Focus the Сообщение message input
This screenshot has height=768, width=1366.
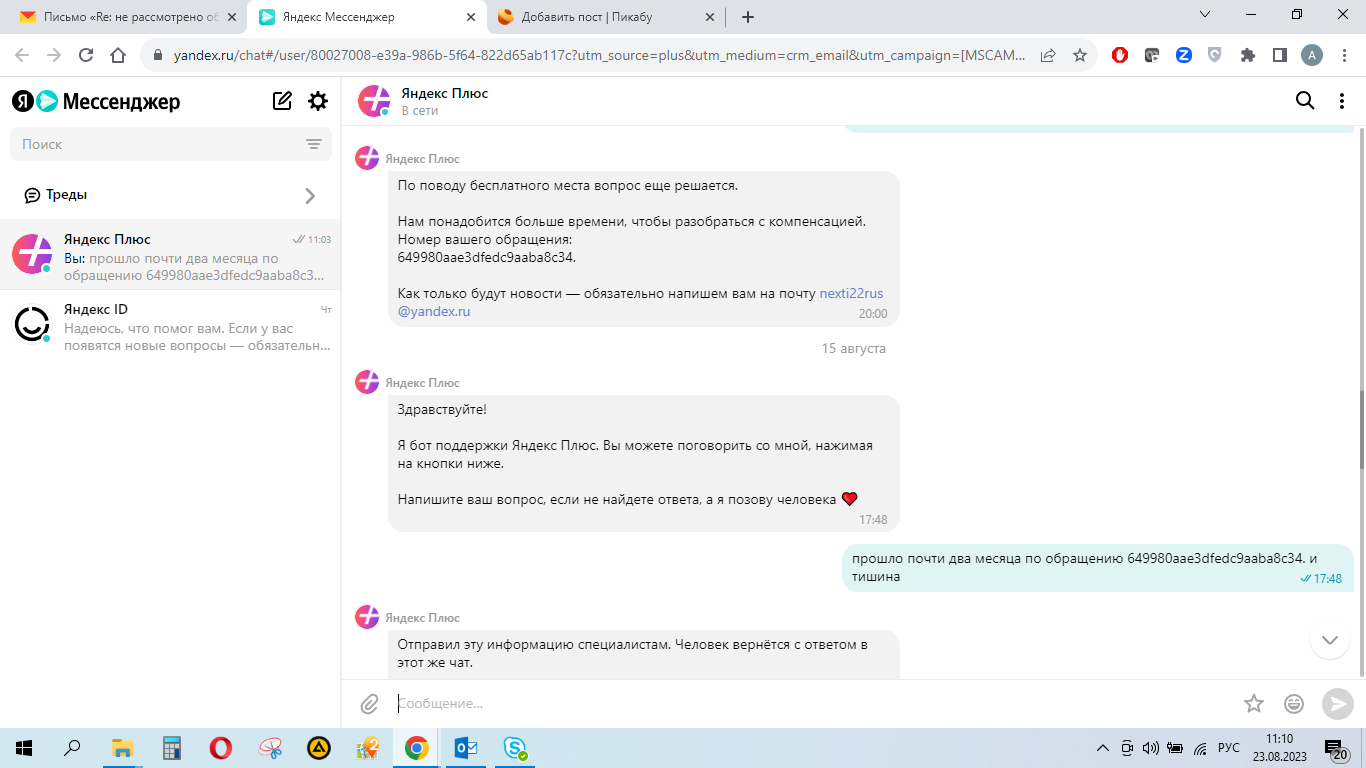pos(810,704)
